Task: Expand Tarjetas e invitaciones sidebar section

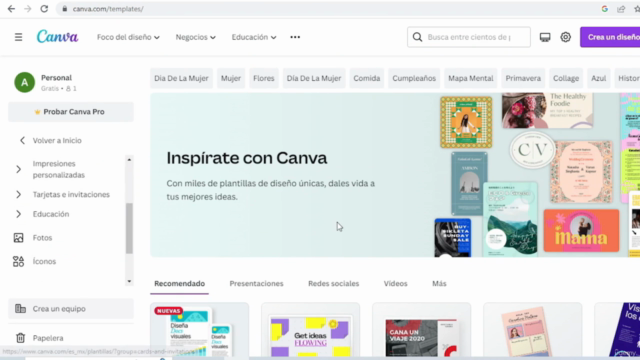Action: (x=18, y=194)
